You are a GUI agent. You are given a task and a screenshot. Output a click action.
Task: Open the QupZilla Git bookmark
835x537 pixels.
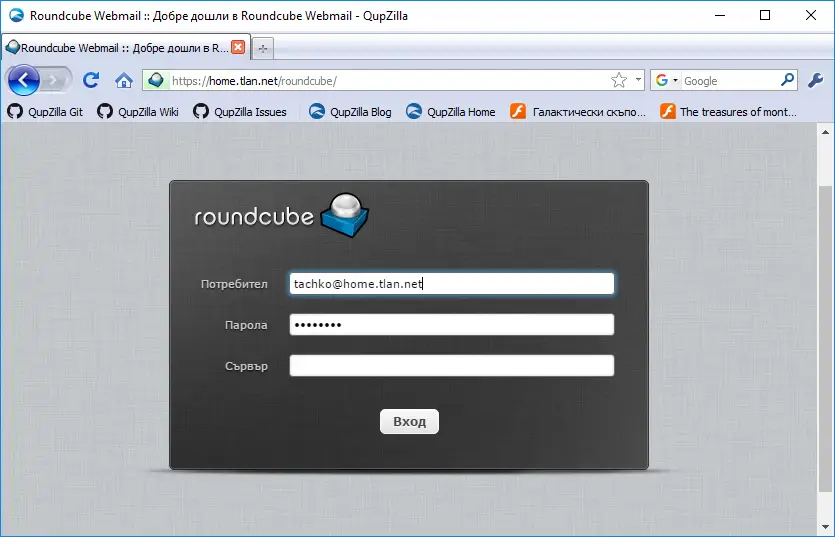[45, 112]
